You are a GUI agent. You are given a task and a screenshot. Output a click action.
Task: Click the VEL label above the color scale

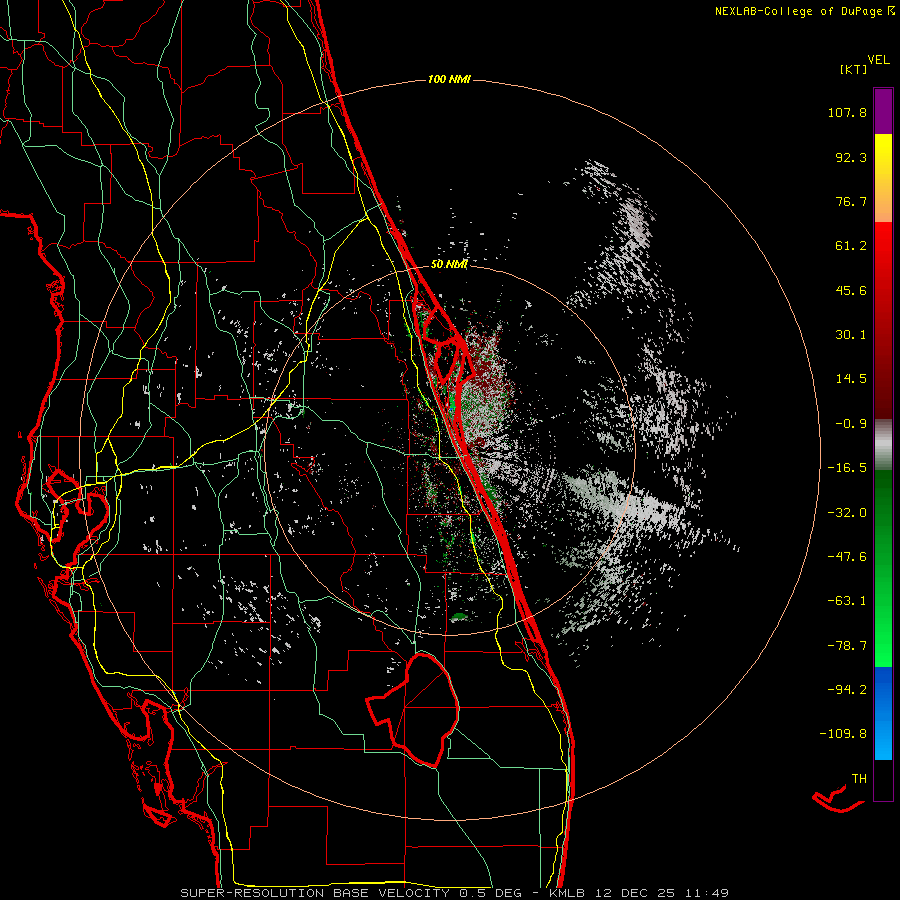pyautogui.click(x=878, y=60)
